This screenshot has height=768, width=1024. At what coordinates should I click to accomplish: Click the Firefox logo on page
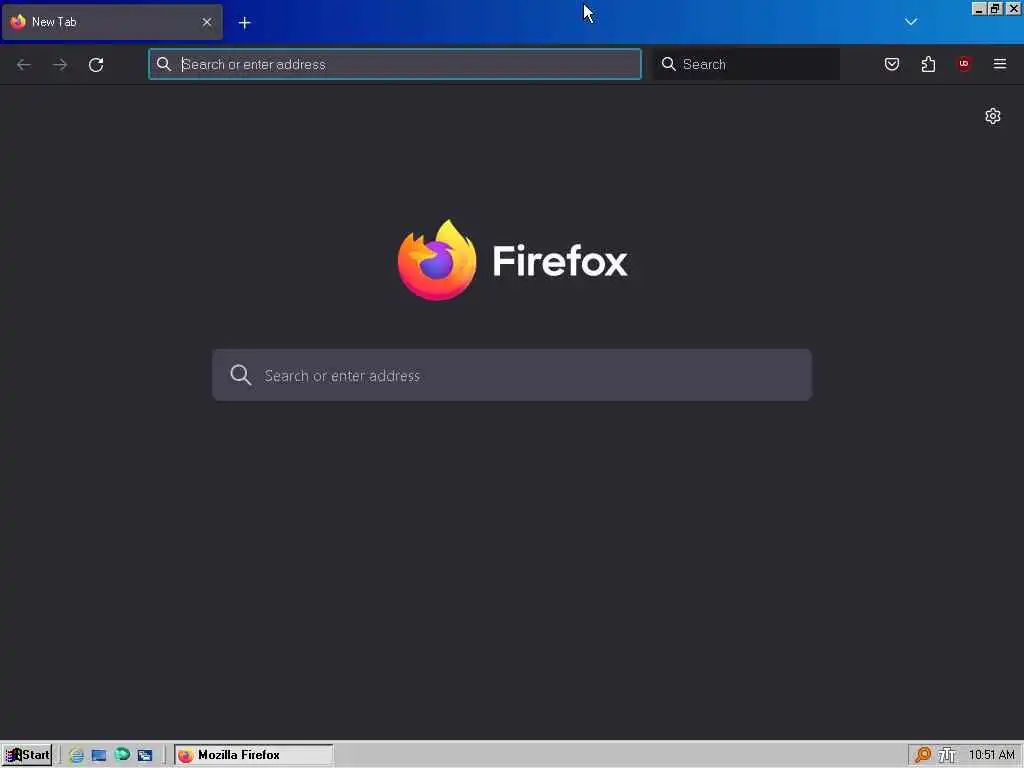[x=513, y=261]
